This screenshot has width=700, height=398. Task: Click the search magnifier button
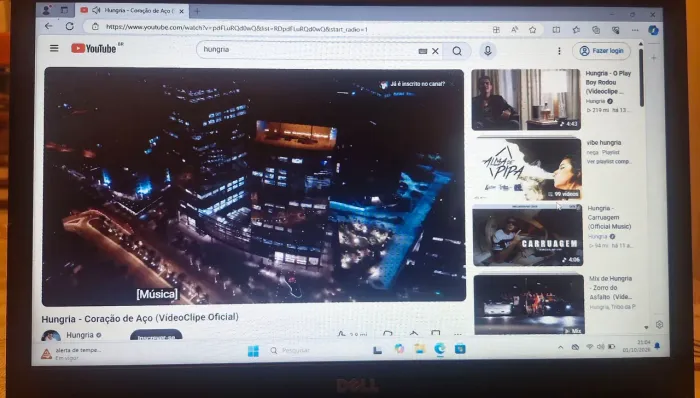(457, 51)
